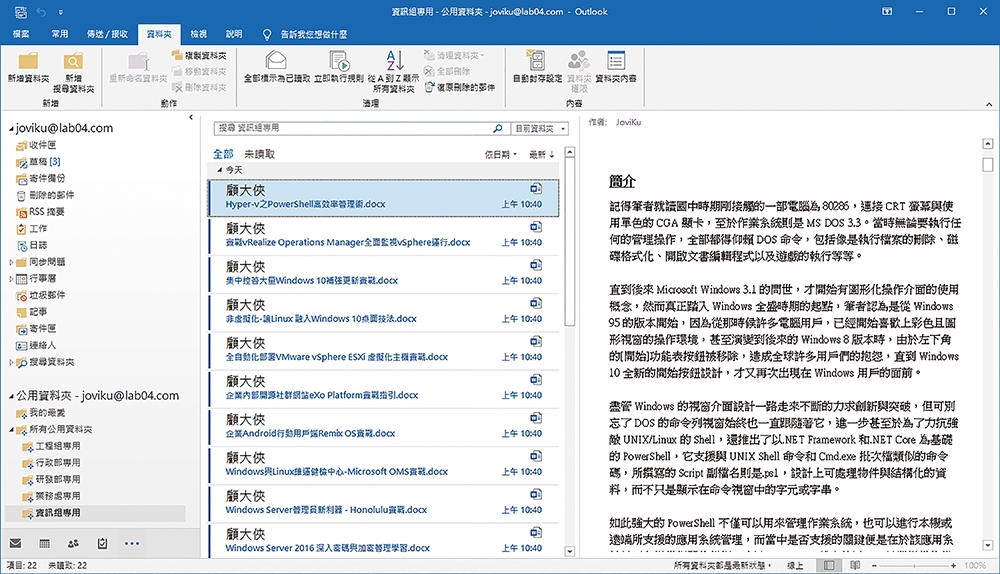The height and width of the screenshot is (574, 1000).
Task: Open the 檔案 (File) tab
Action: click(x=21, y=34)
